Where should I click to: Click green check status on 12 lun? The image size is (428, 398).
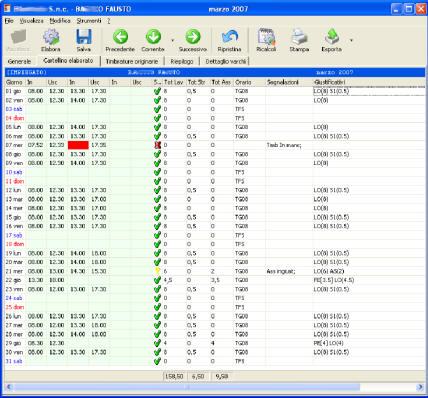pyautogui.click(x=158, y=190)
